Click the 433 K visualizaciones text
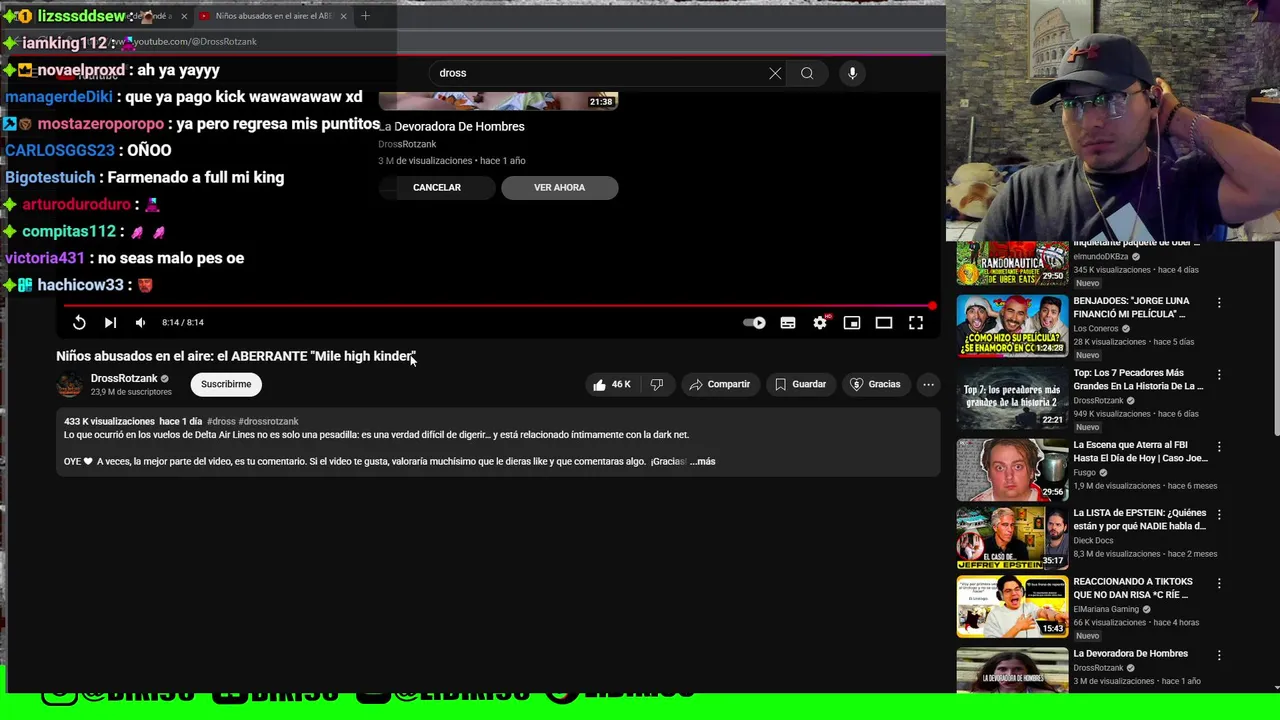The width and height of the screenshot is (1280, 720). click(x=109, y=421)
